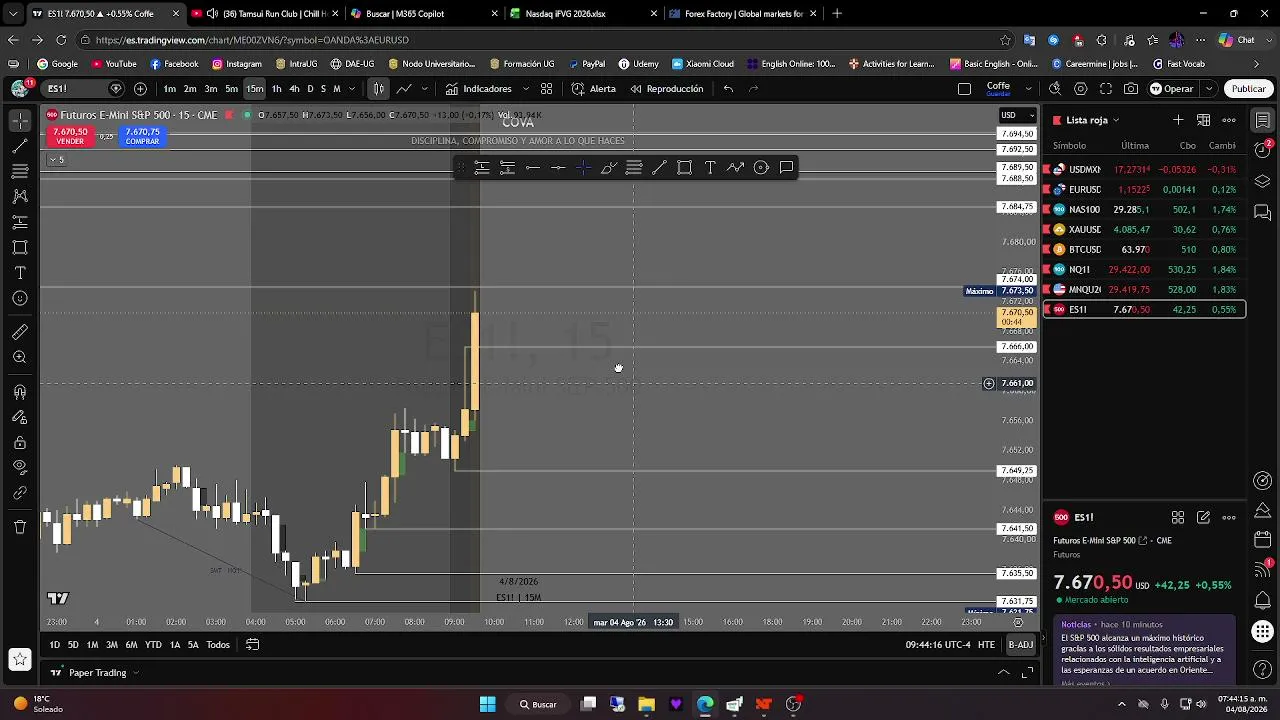Open favorites star toolbar button
This screenshot has height=720, width=1280.
(x=19, y=659)
